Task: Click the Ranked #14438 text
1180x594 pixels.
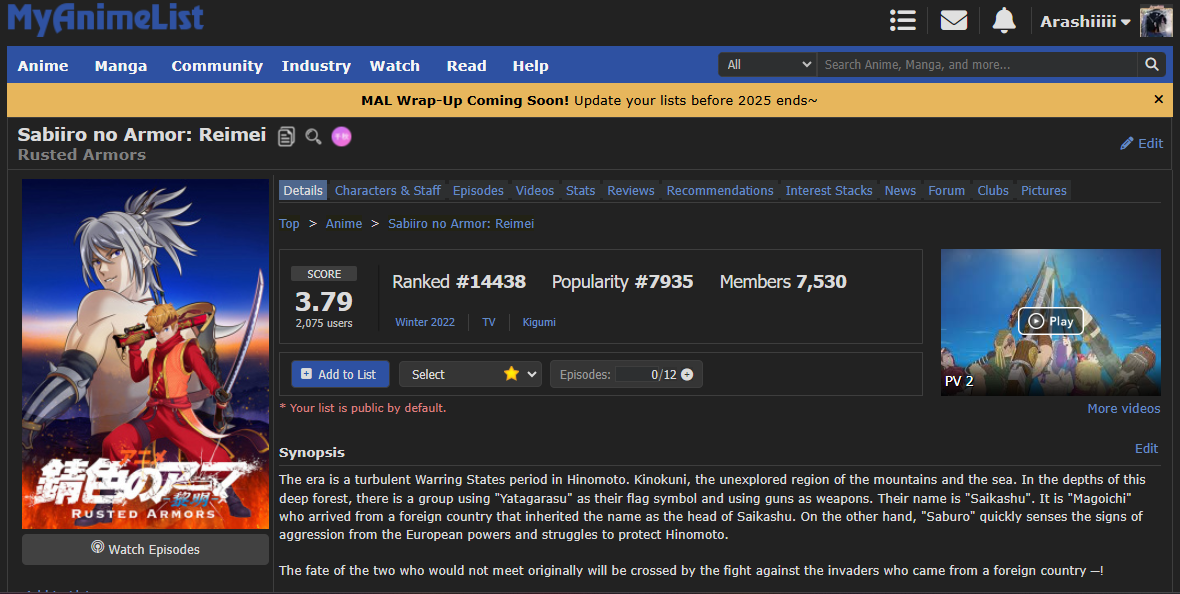Action: (459, 282)
